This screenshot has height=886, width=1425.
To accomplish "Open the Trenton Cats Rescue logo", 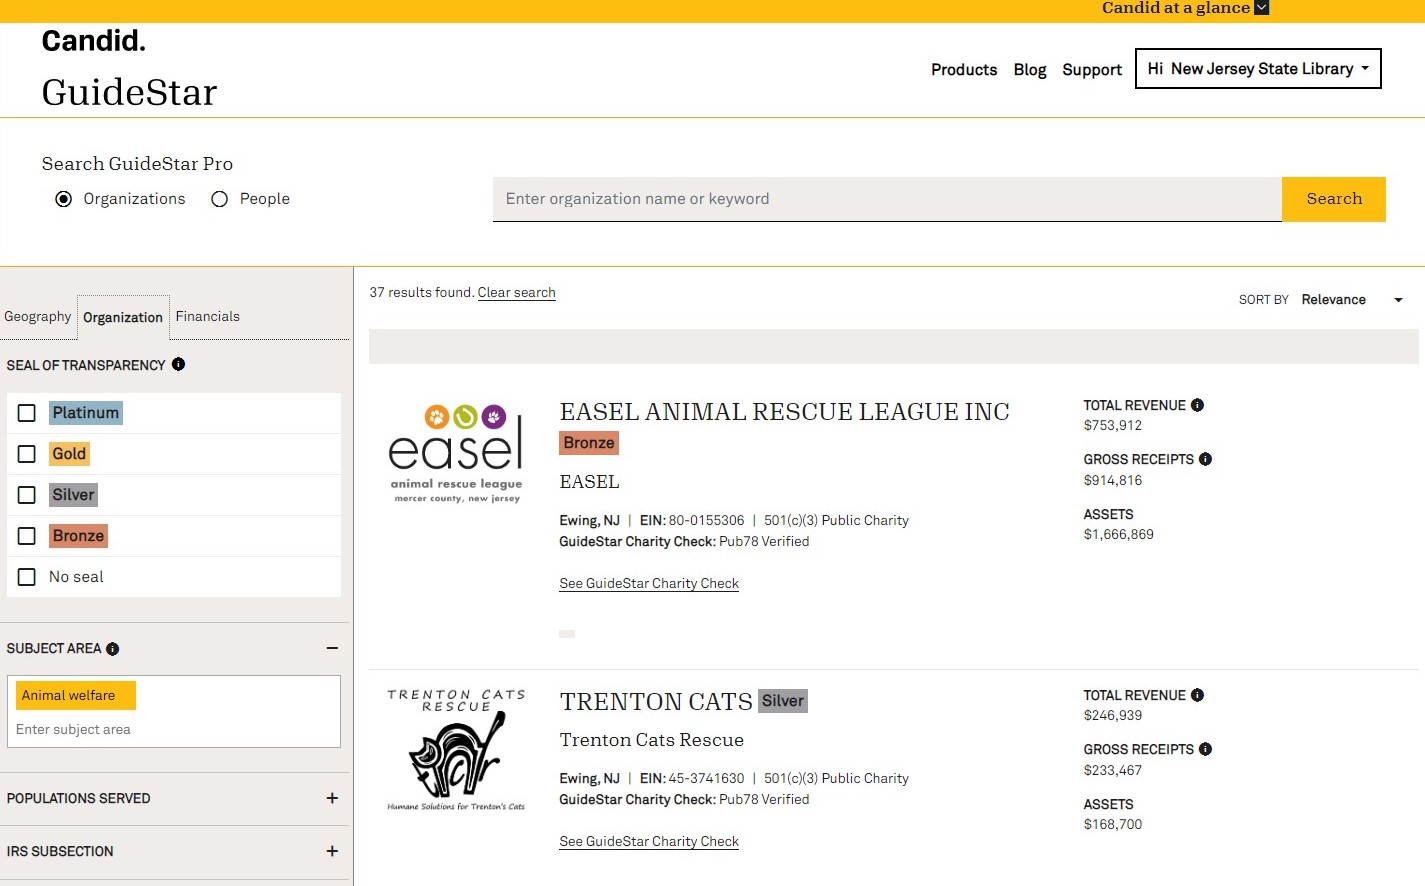I will (x=456, y=749).
